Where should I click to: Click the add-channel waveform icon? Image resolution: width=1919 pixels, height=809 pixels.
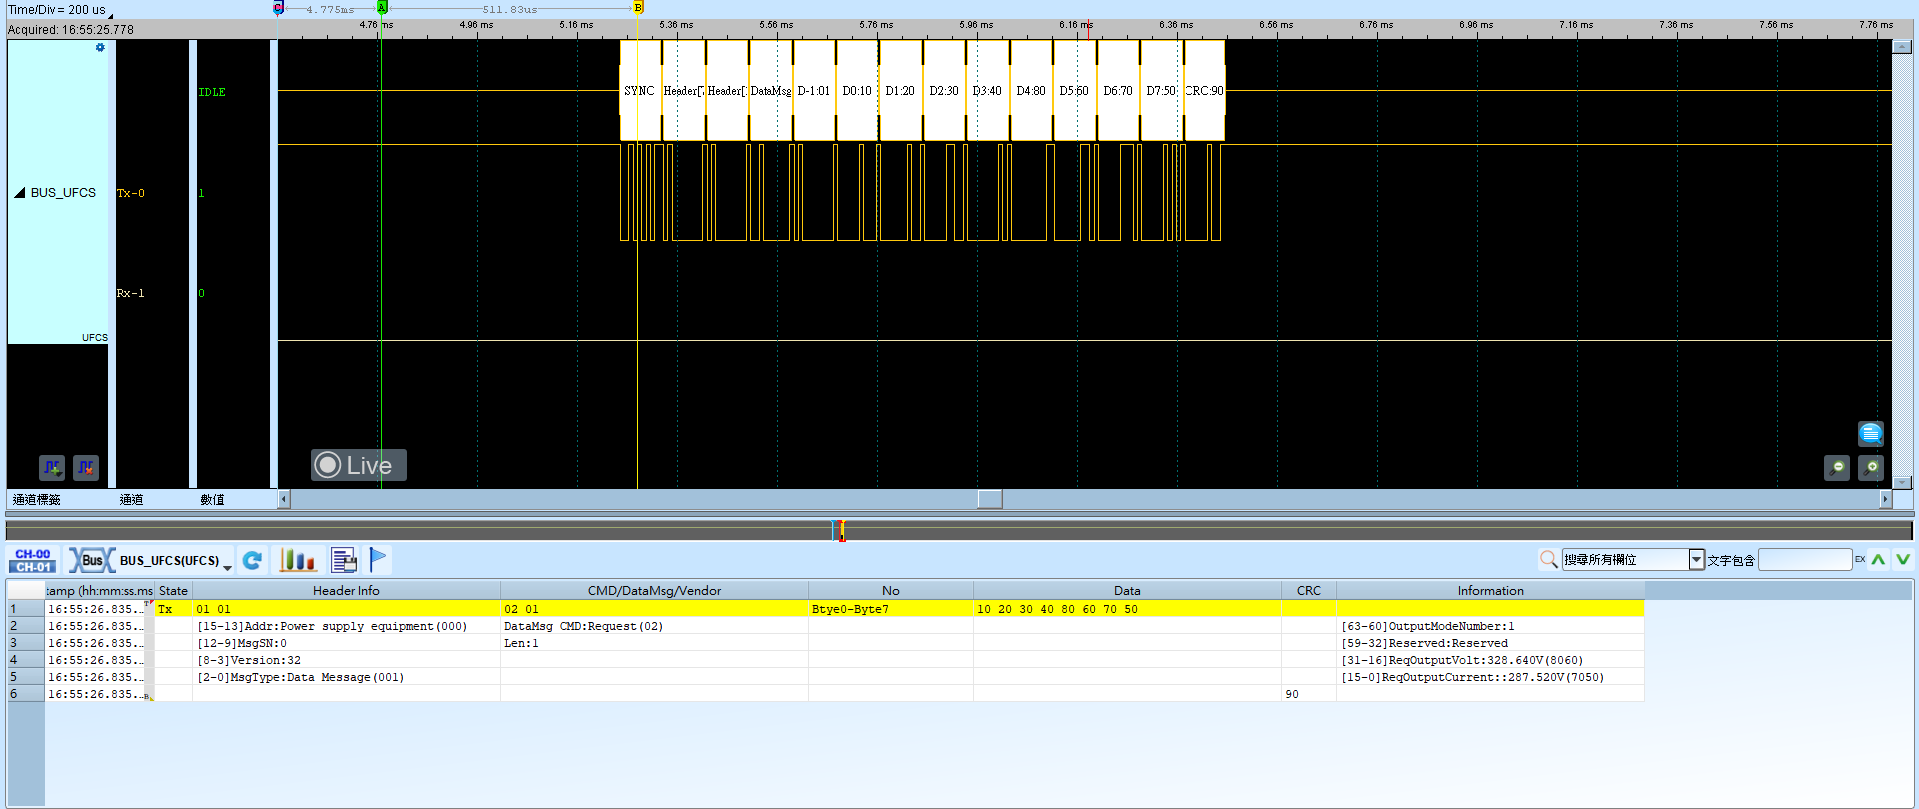tap(52, 467)
